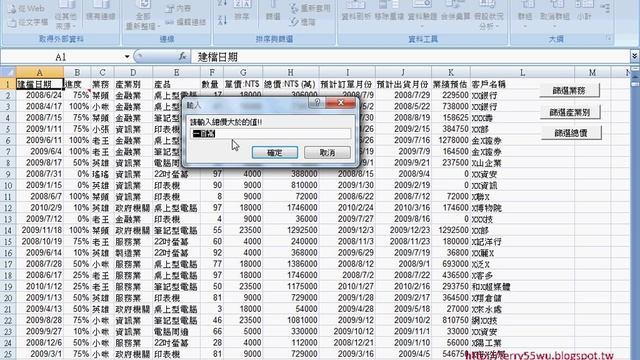Click the vertical scrollbar at right edge
The width and height of the screenshot is (640, 360).
635,212
